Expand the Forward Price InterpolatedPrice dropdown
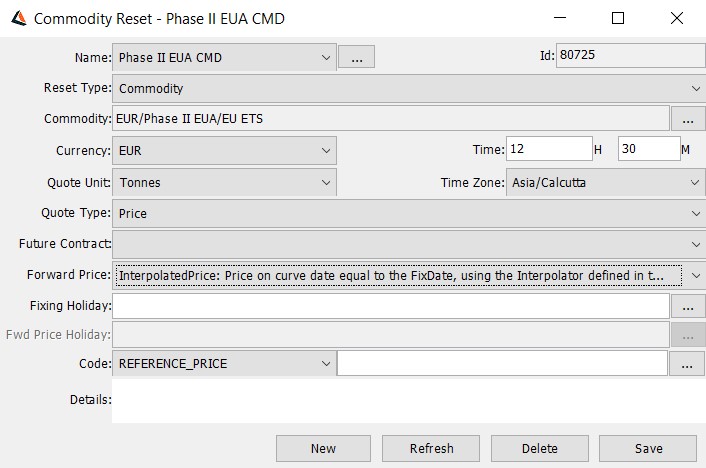The image size is (706, 468). click(408, 275)
